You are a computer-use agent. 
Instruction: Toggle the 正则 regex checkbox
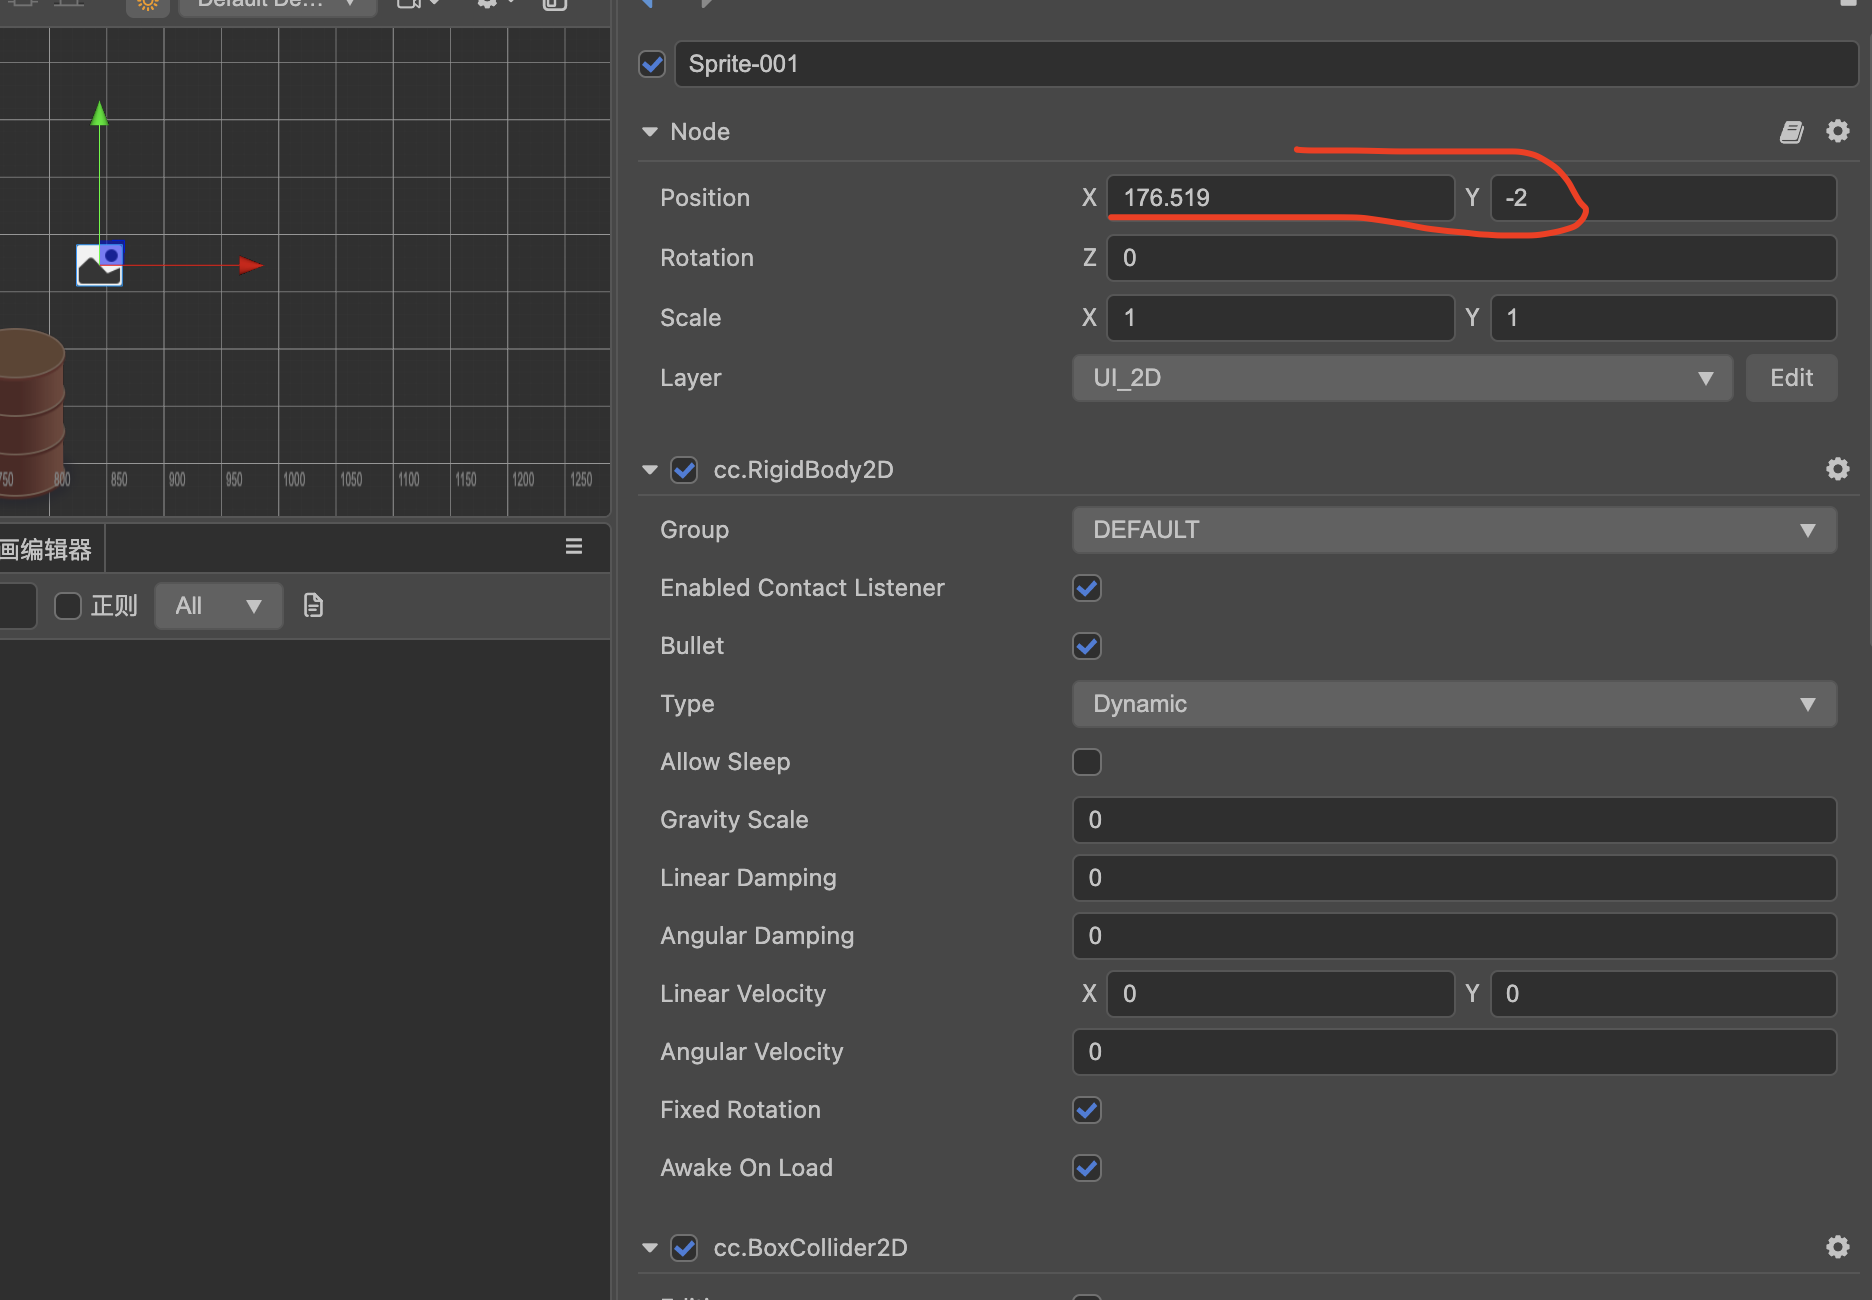tap(68, 606)
